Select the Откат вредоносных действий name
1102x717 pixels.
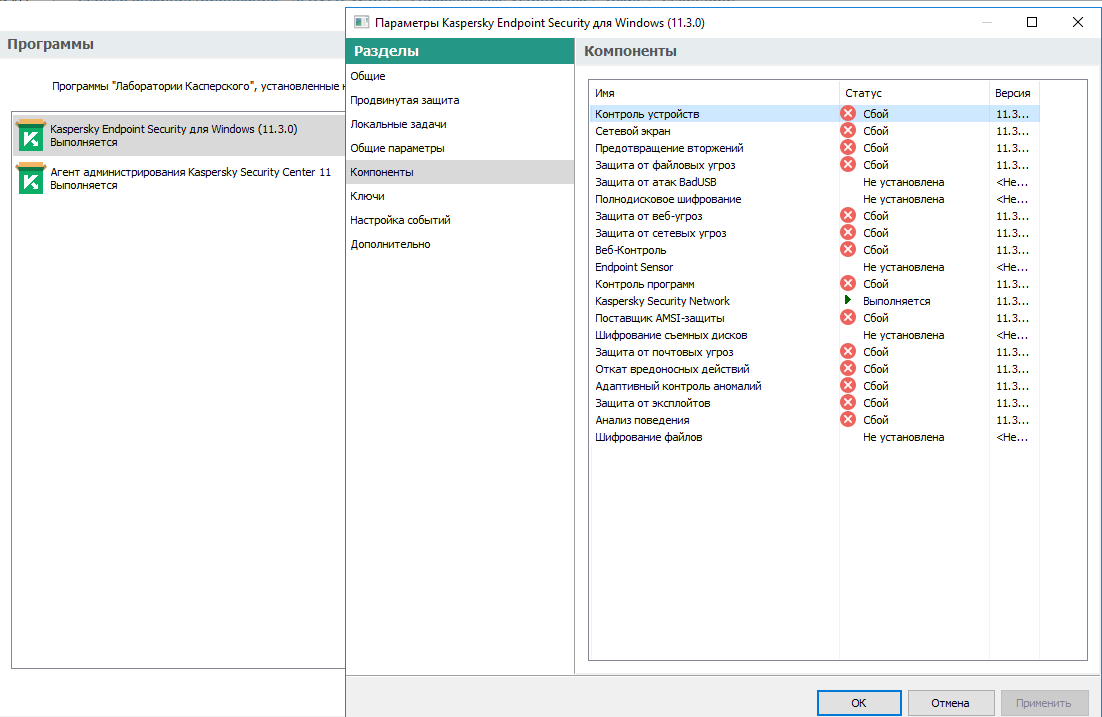click(x=672, y=369)
